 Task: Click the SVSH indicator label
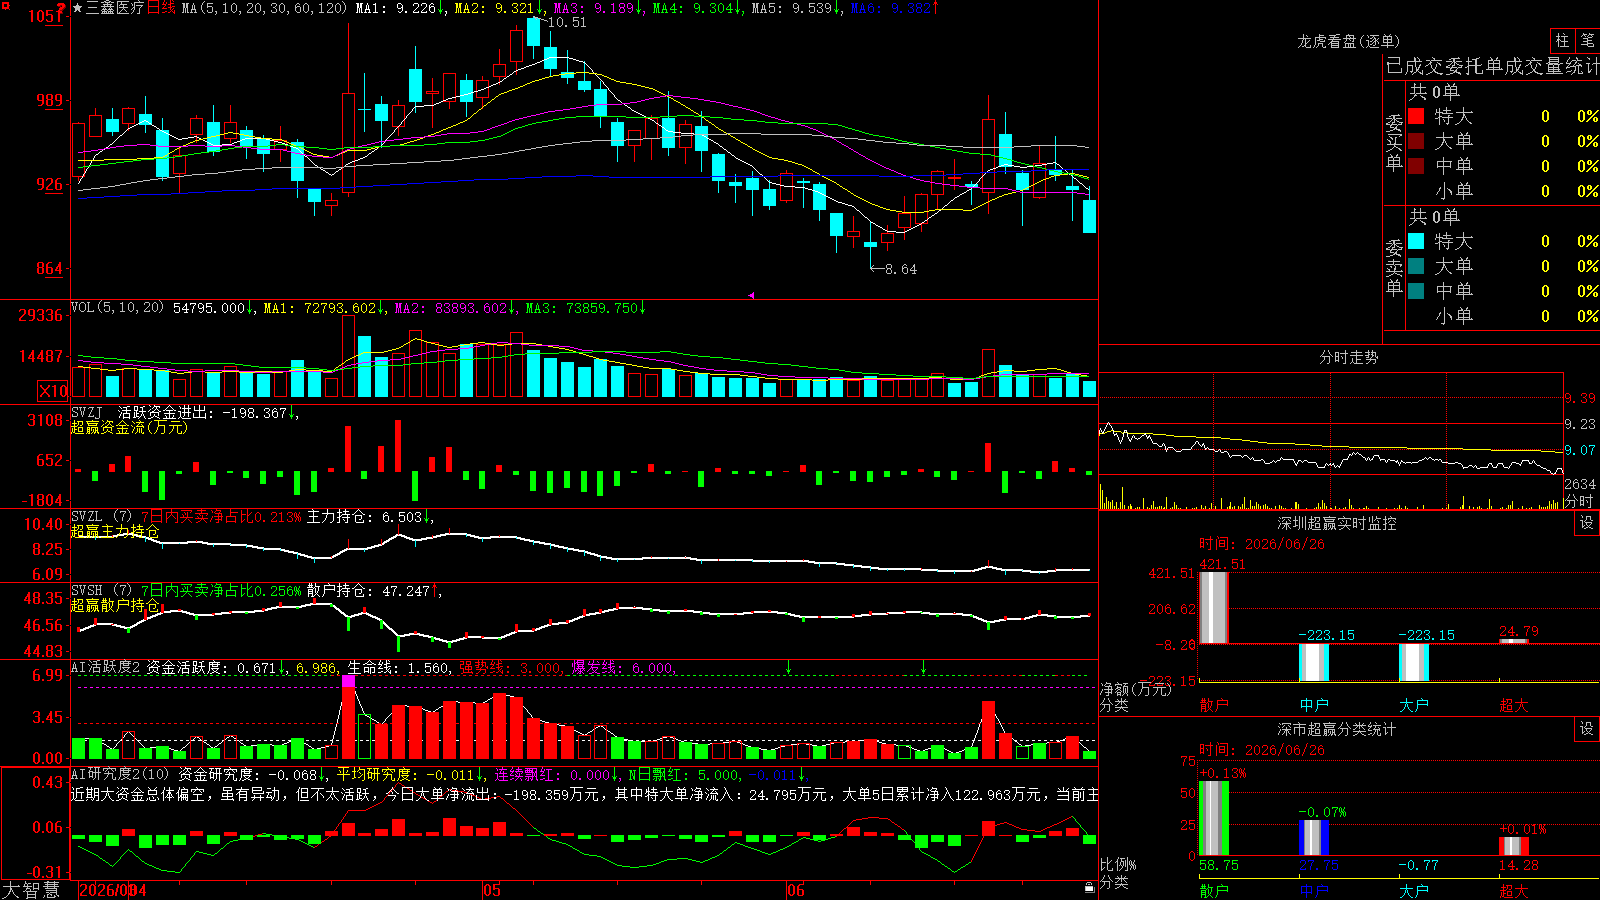point(87,590)
